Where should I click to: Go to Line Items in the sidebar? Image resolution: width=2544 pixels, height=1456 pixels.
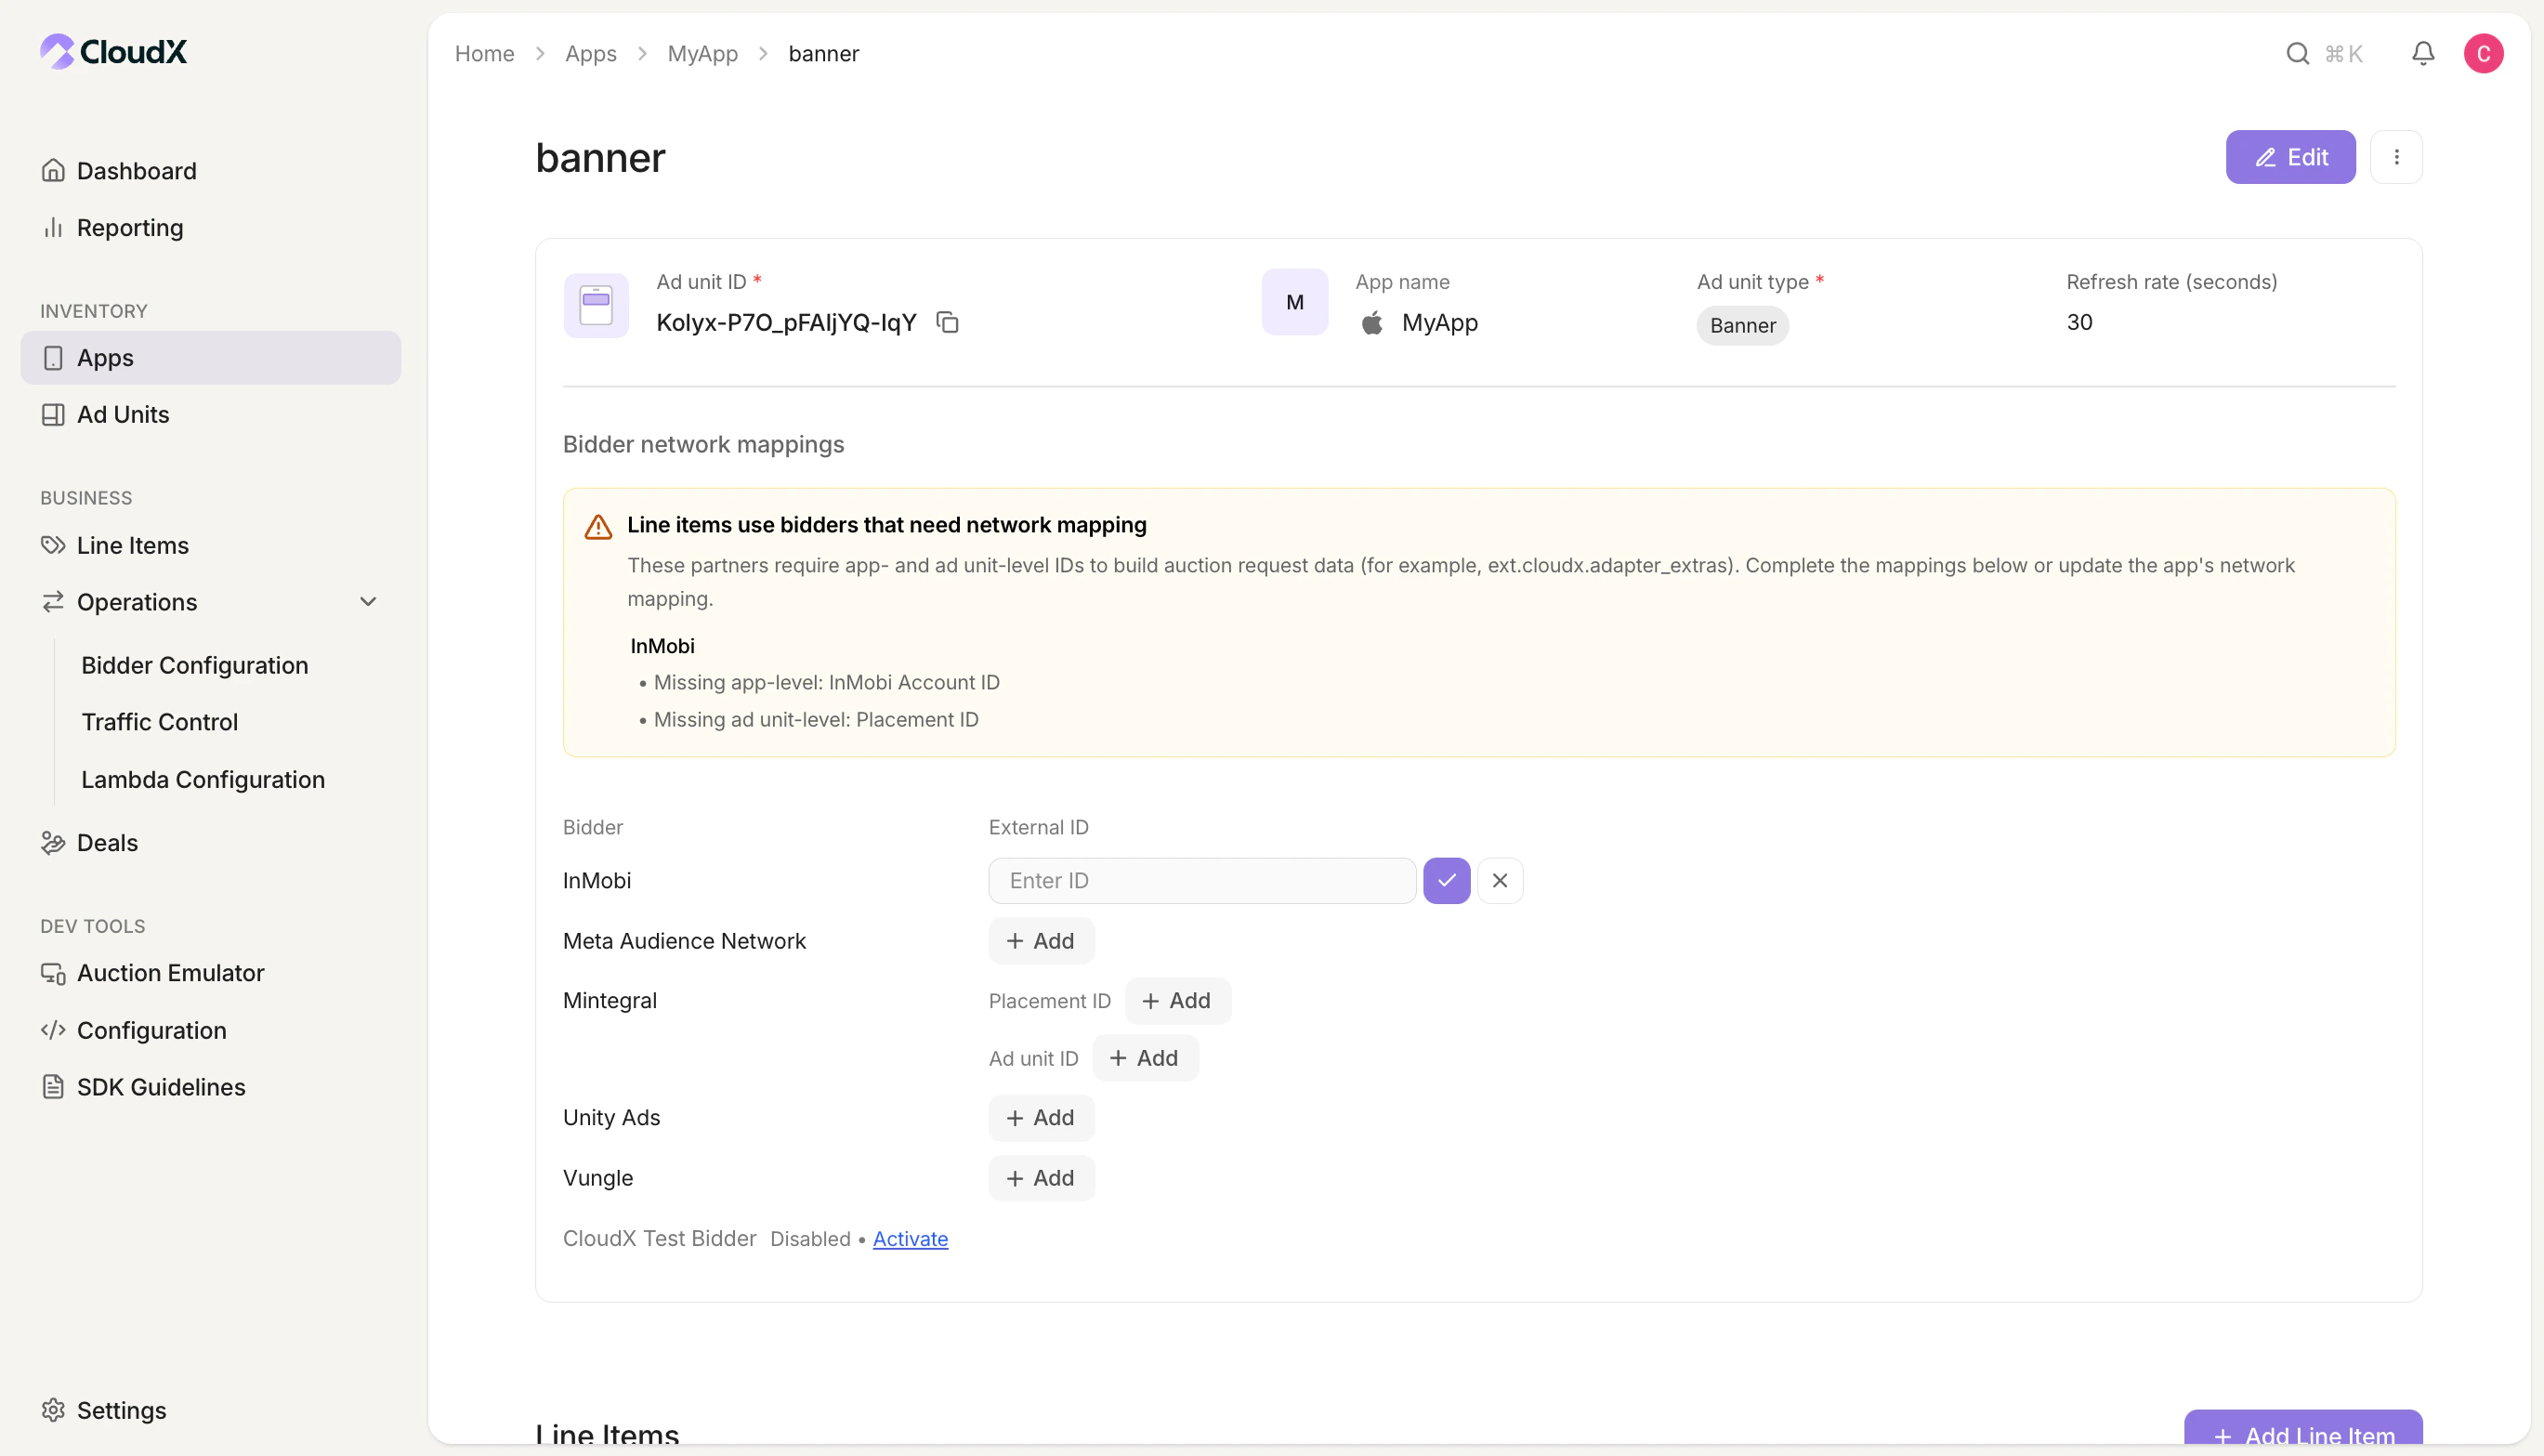click(132, 545)
